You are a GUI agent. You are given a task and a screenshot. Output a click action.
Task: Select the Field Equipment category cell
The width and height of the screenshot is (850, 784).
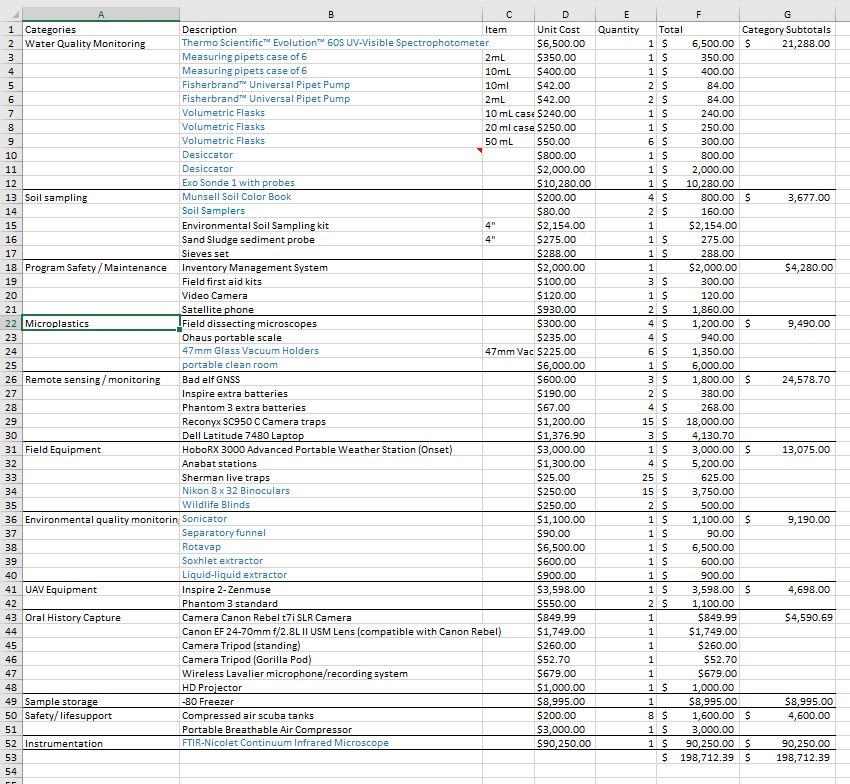[101, 449]
